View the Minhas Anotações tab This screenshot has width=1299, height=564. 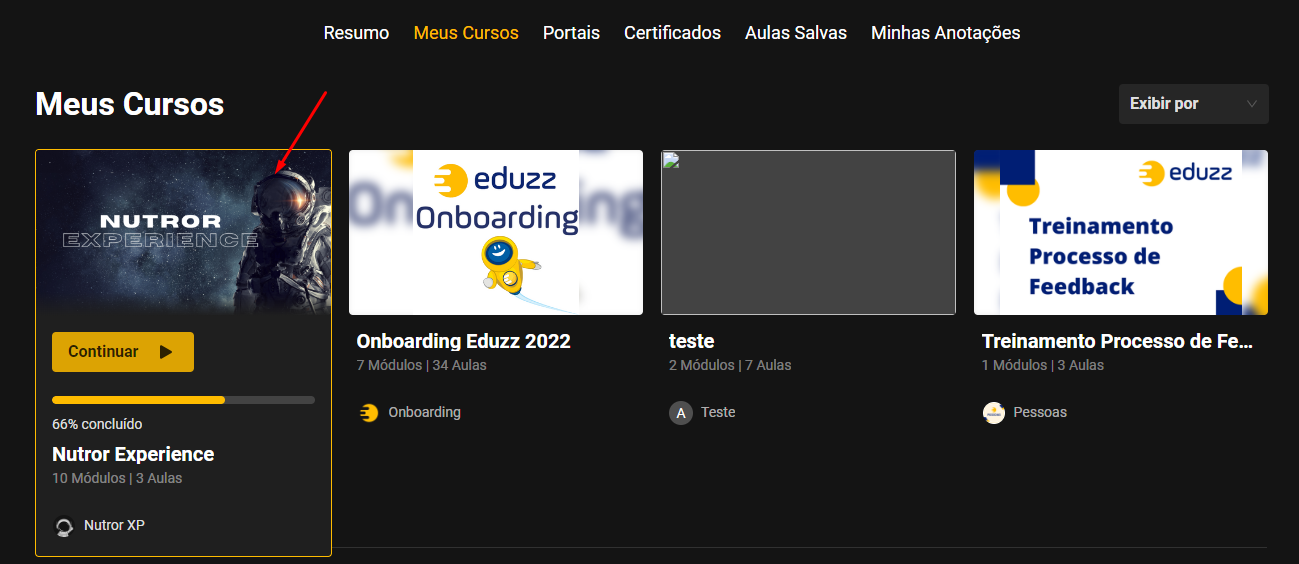tap(946, 33)
